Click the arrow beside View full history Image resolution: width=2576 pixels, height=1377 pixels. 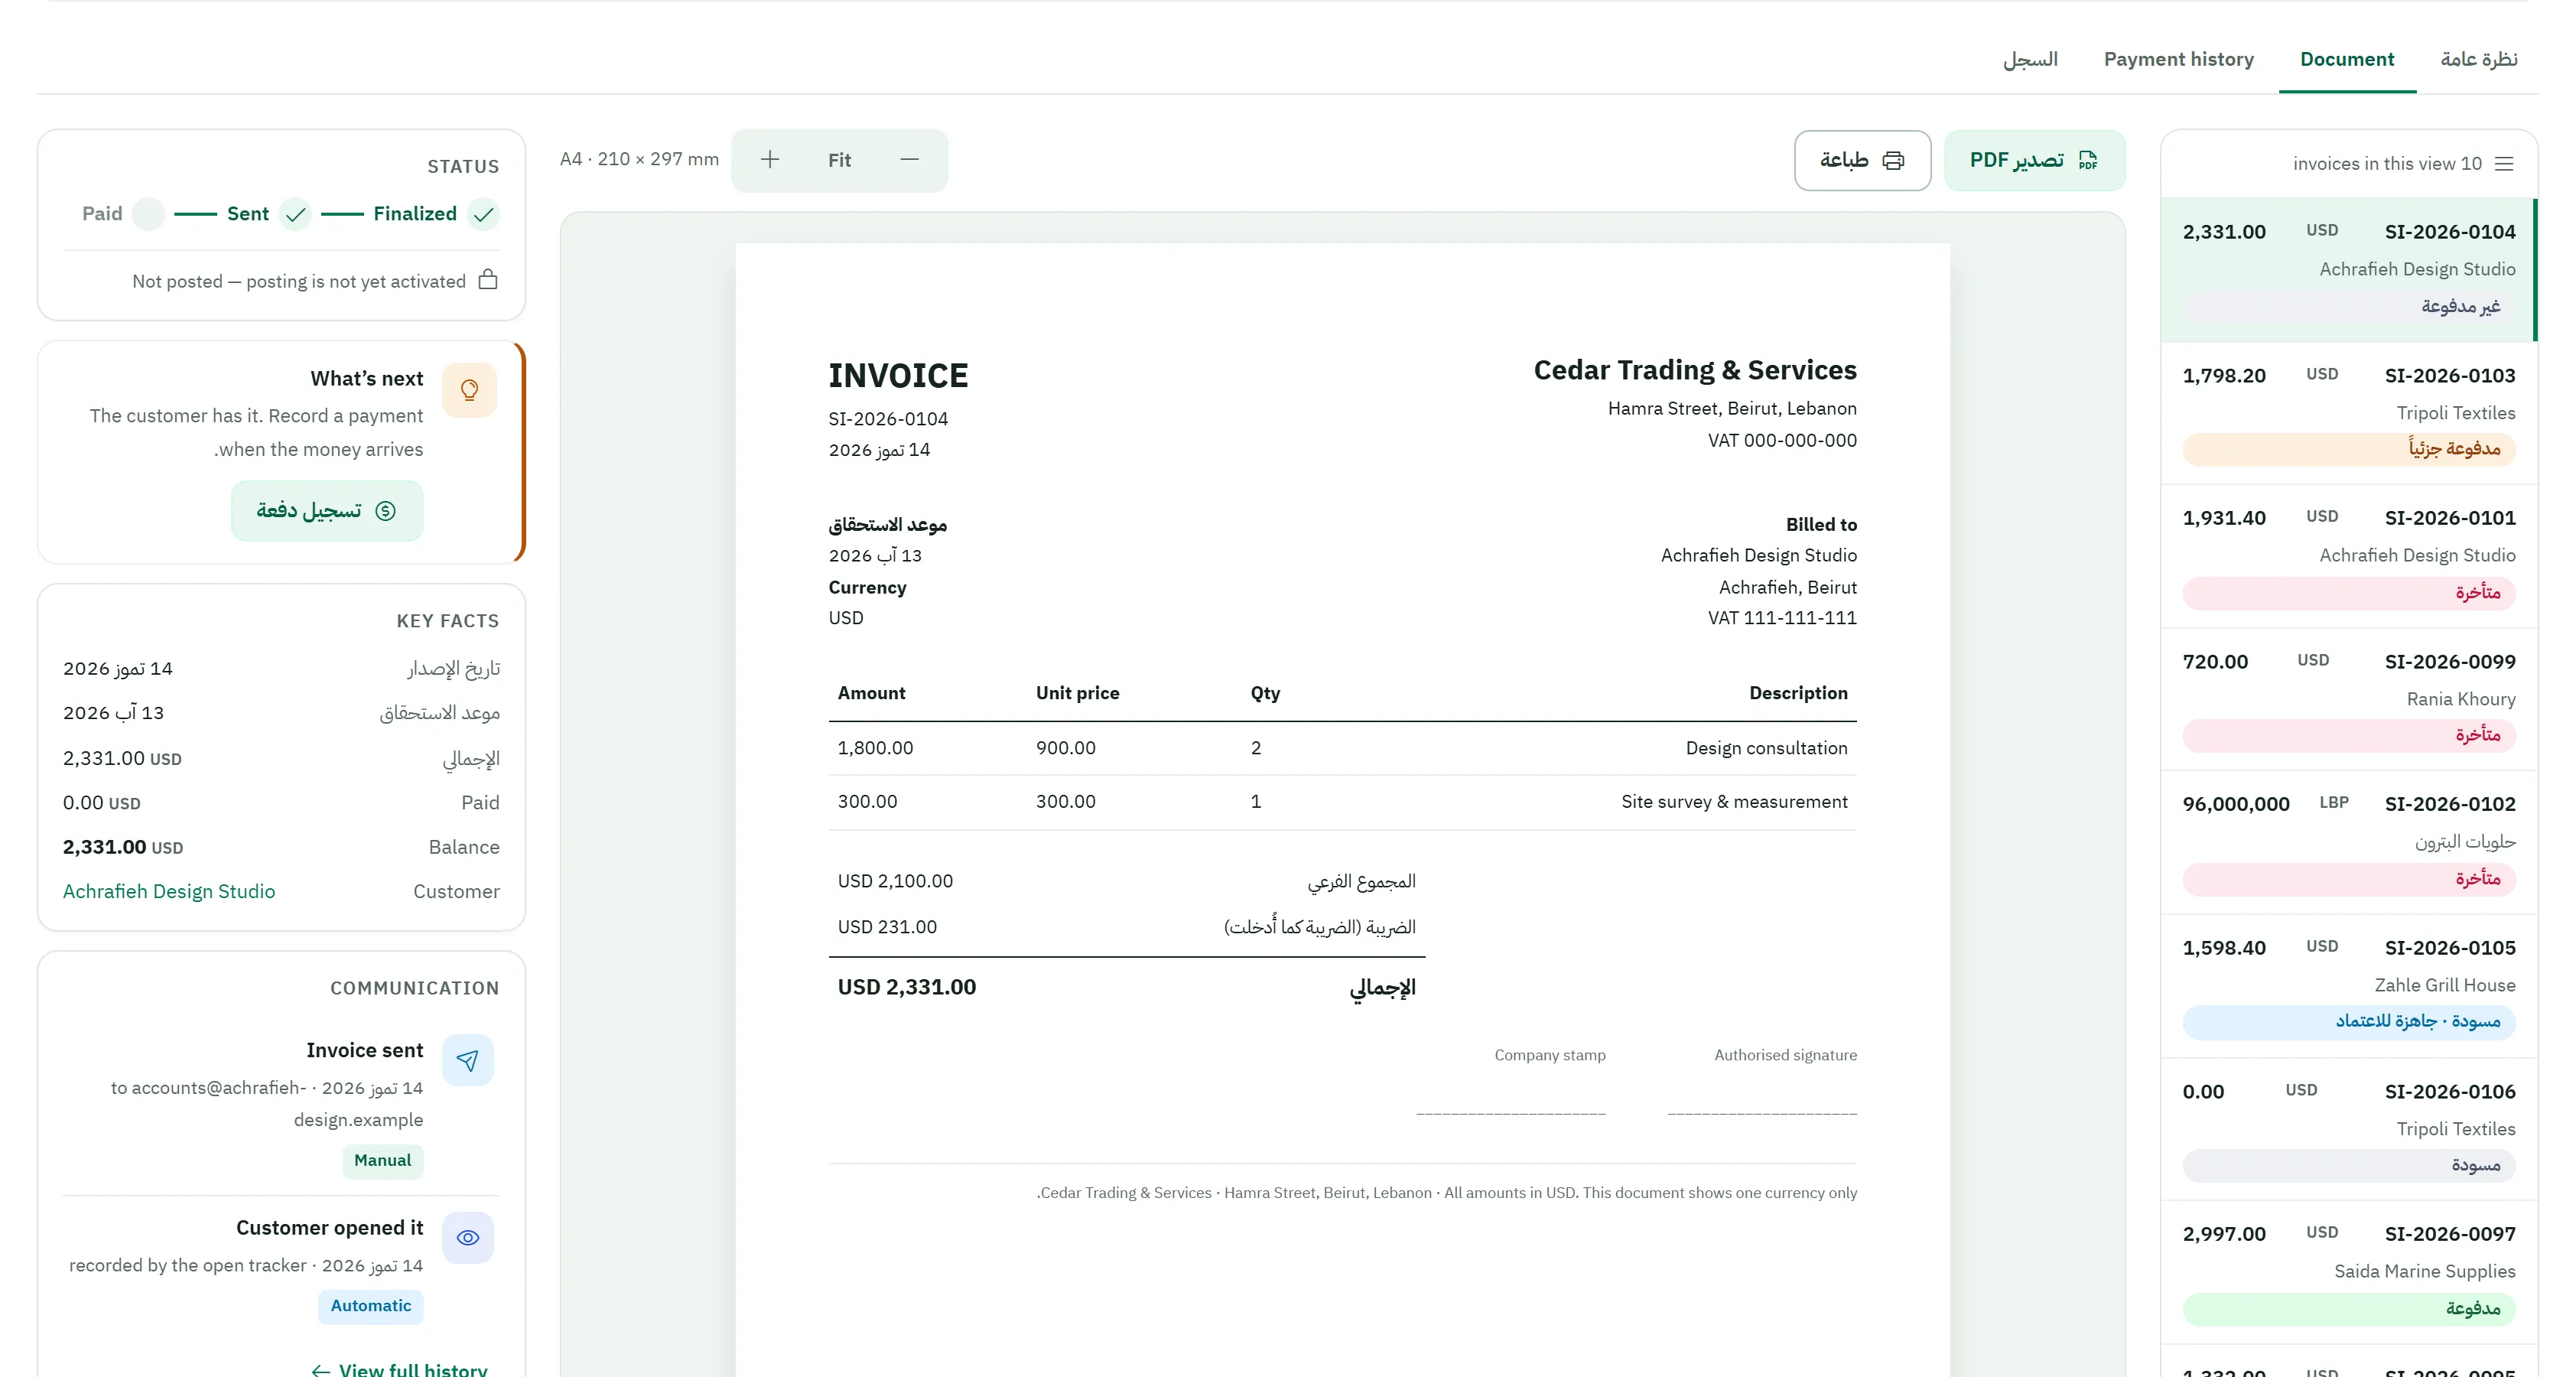(x=320, y=1370)
